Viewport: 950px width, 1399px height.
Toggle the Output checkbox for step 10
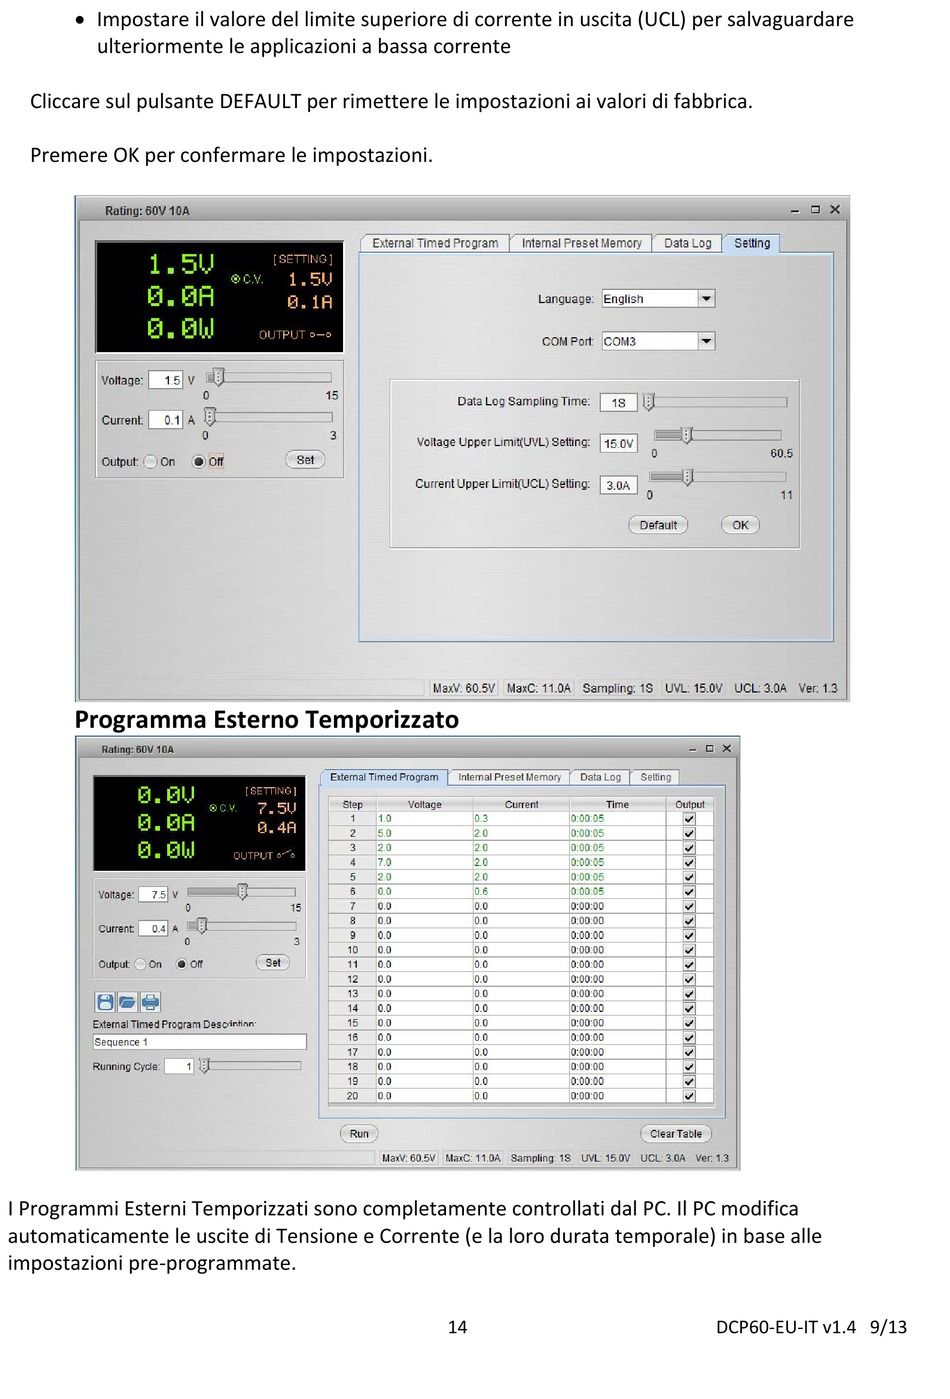tap(689, 950)
